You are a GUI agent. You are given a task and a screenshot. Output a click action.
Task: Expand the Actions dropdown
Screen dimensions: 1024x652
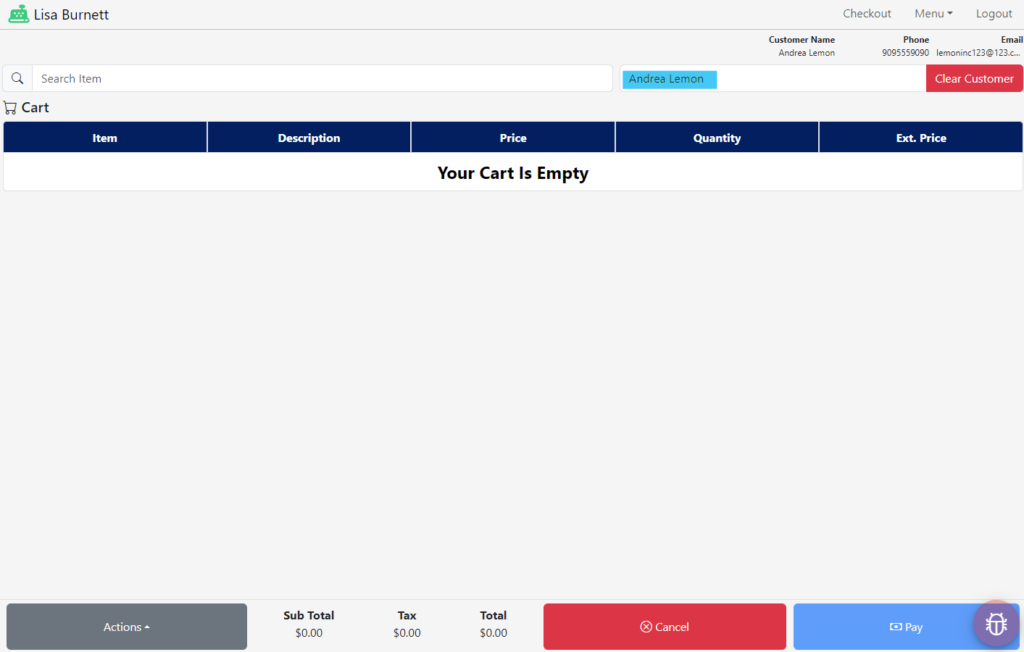[x=126, y=626]
